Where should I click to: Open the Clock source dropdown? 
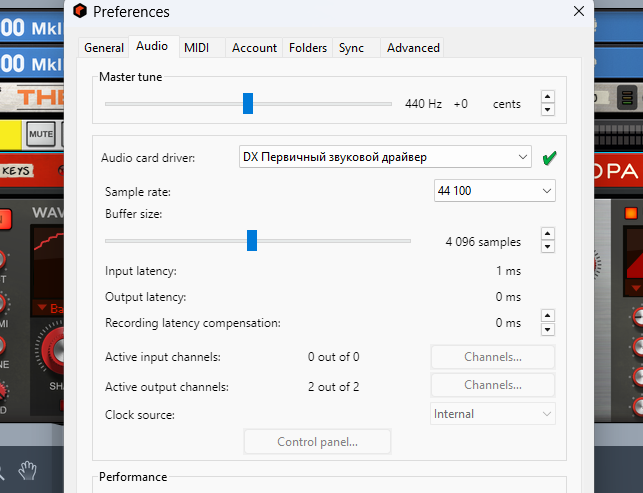[x=493, y=414]
